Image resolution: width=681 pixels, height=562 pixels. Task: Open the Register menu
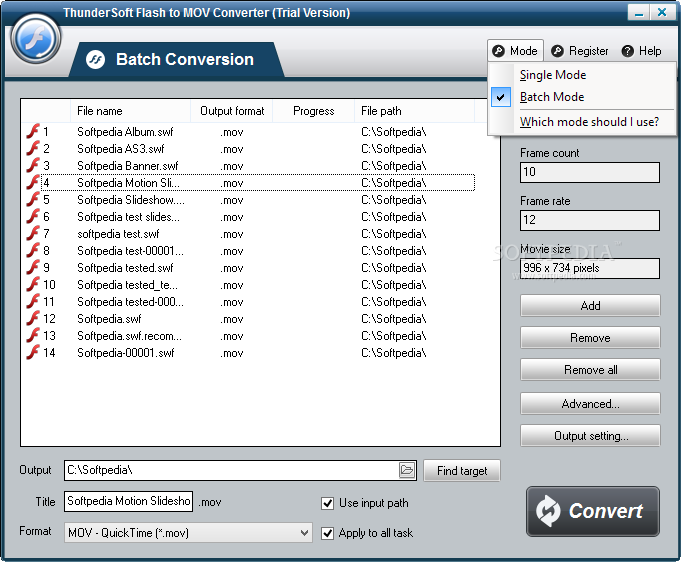pos(580,51)
